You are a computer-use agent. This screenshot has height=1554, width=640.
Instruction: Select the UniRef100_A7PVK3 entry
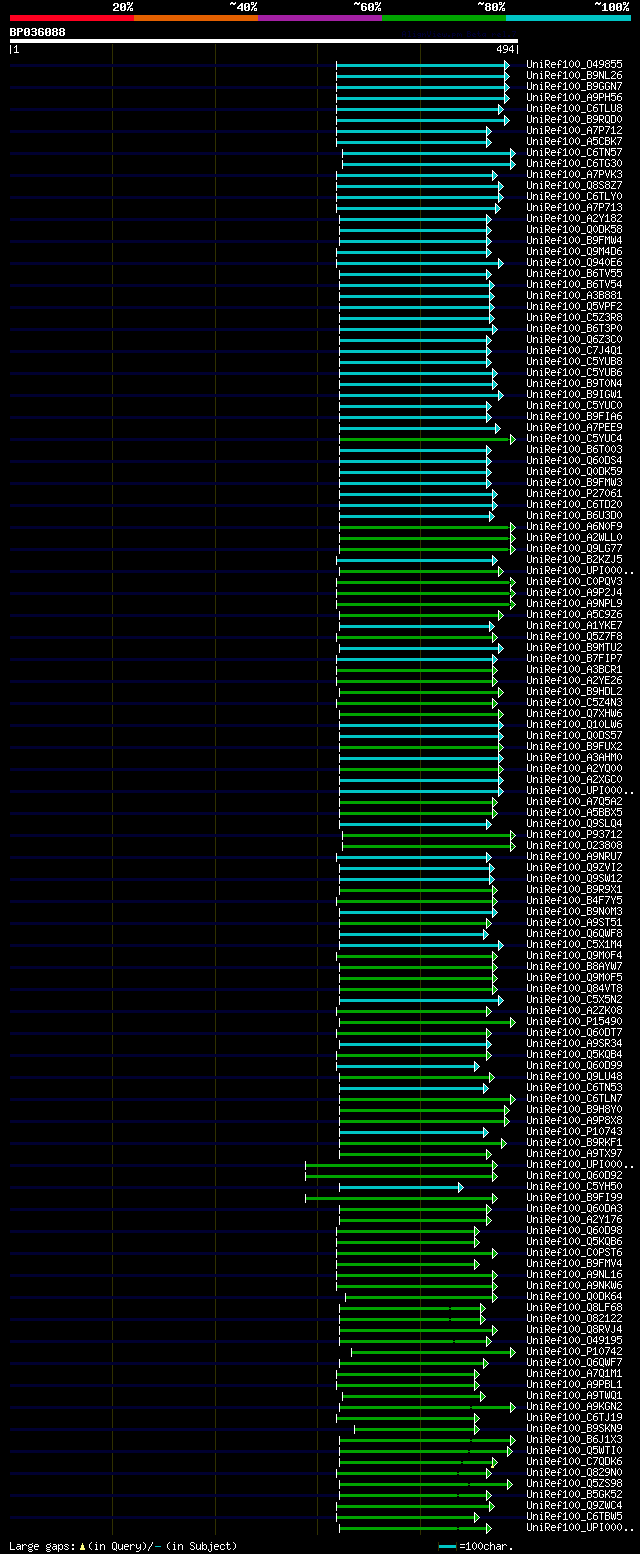(x=575, y=174)
